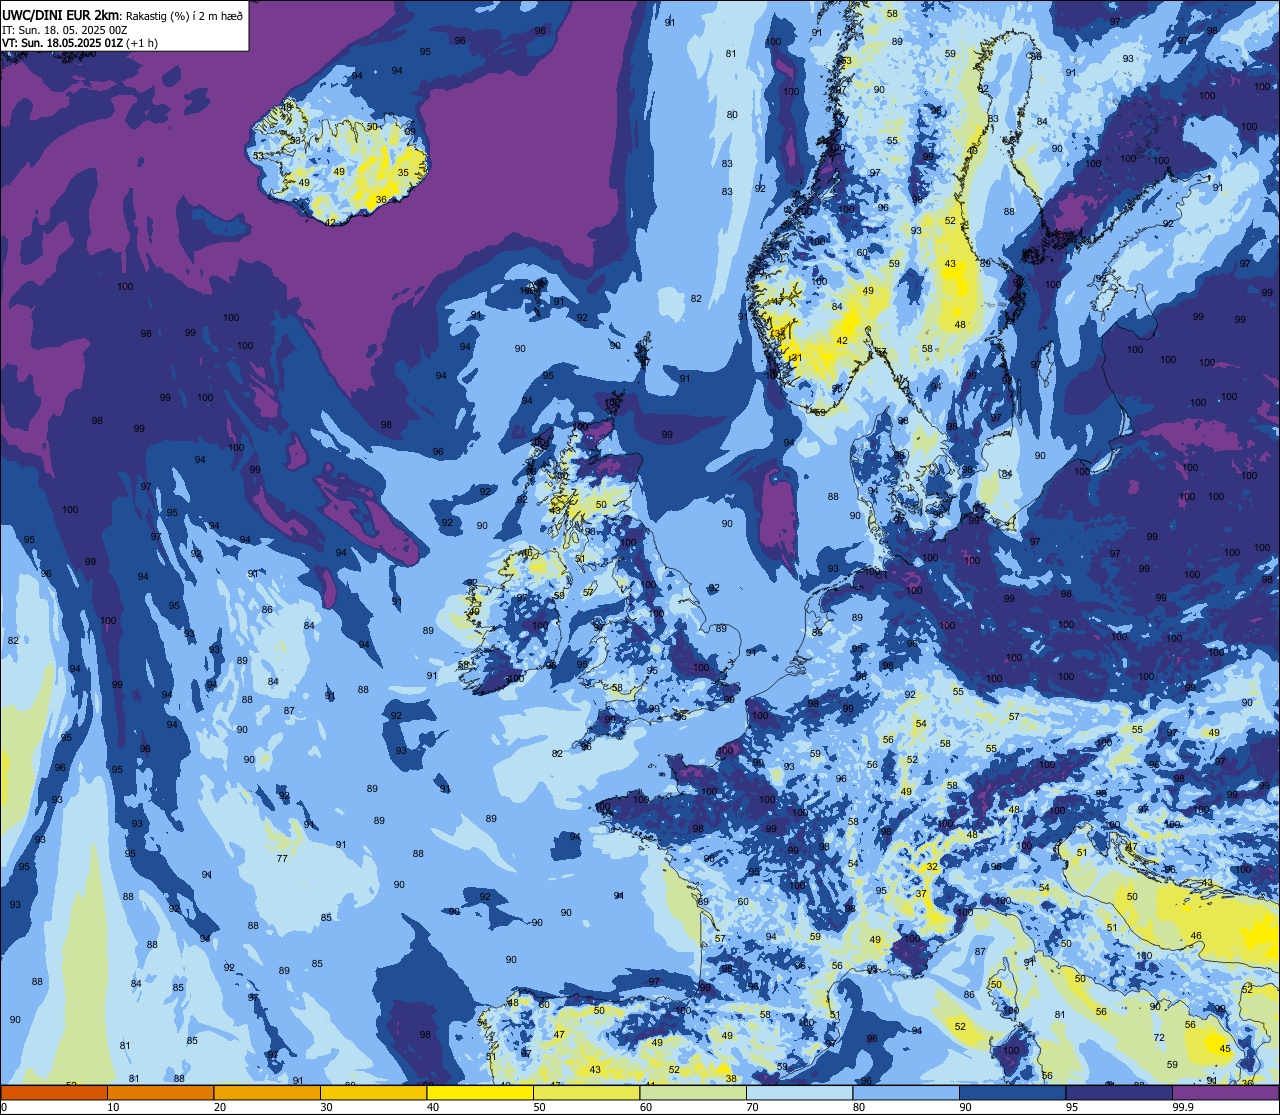1280x1115 pixels.
Task: Pick the 80–90 light blue legend segment
Action: 906,1093
